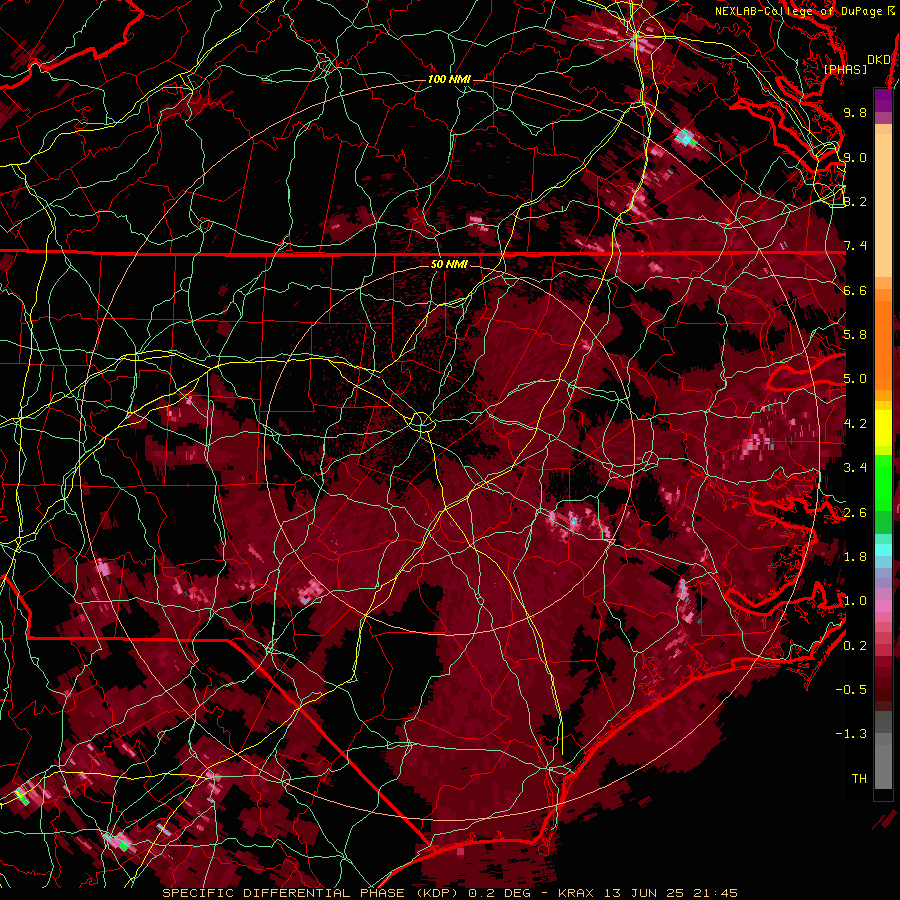The image size is (900, 900).
Task: Select the -0.5 scale value
Action: (x=851, y=689)
